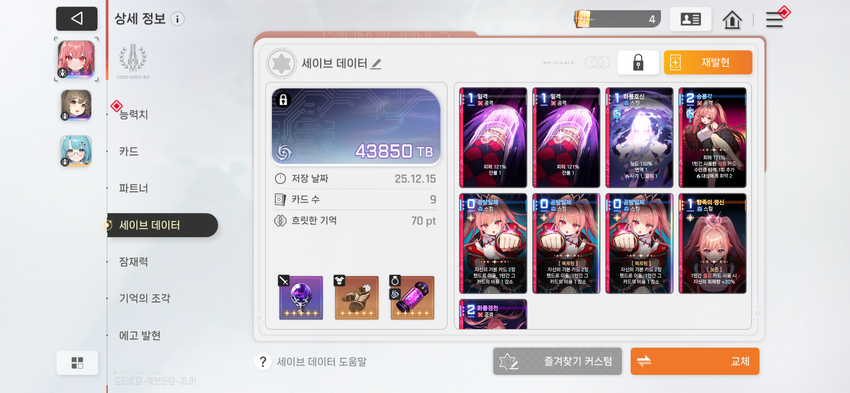Click the back arrow button
Viewport: 850px width, 393px height.
pos(77,19)
